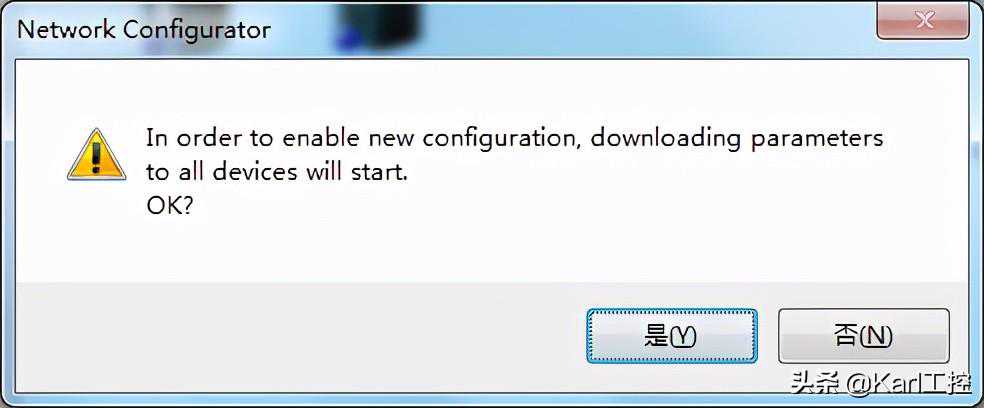Click the 'OK?' prompt text
This screenshot has width=984, height=408.
click(x=169, y=206)
